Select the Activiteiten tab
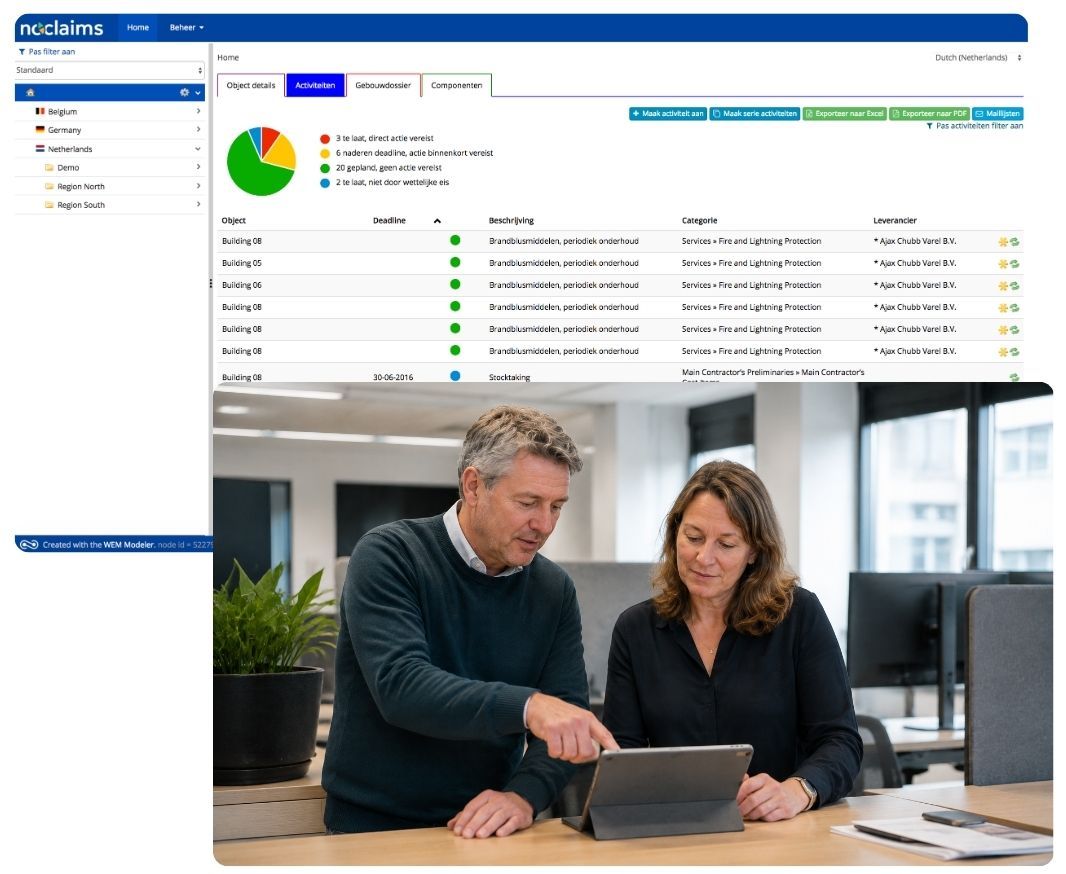1066x874 pixels. pos(315,86)
